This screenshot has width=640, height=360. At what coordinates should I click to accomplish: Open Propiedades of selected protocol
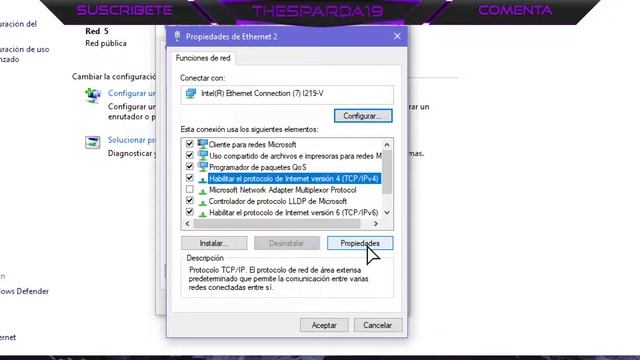pos(360,243)
